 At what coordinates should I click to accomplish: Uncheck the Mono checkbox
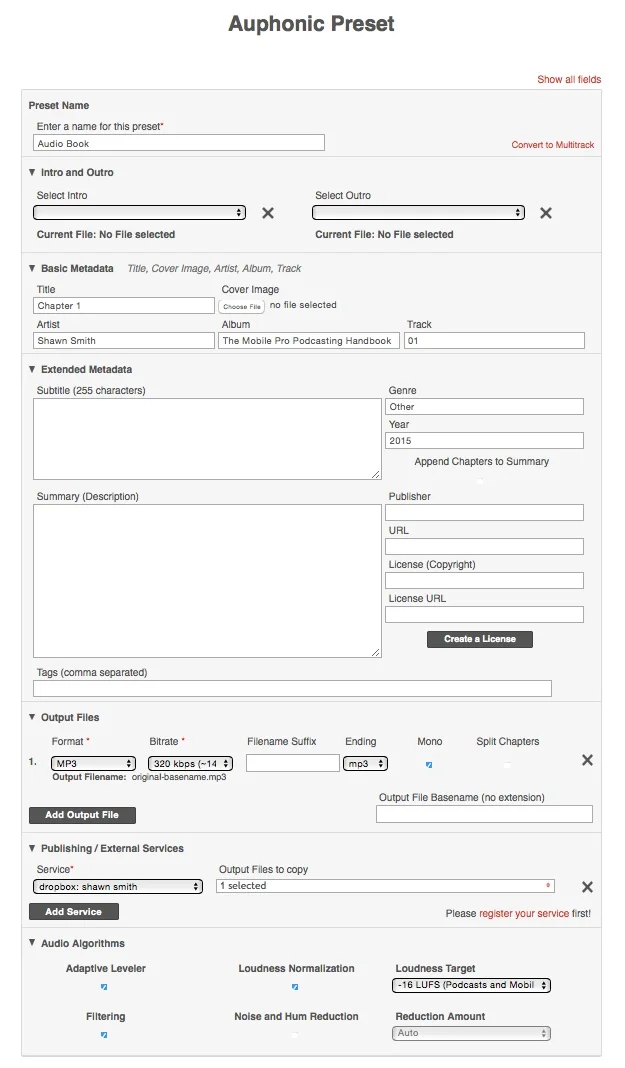coord(429,764)
